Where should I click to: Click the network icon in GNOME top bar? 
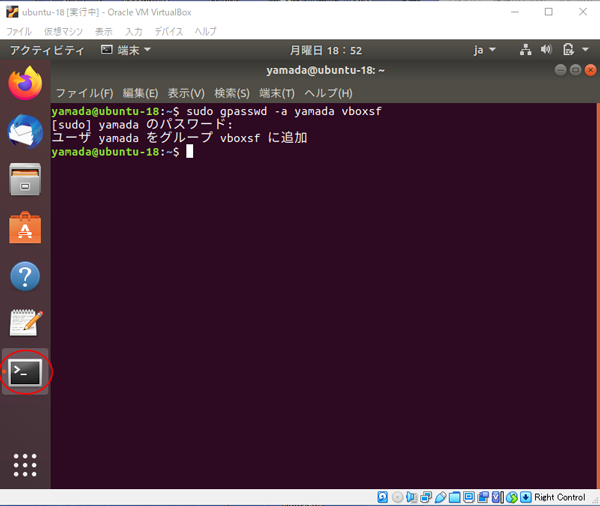coord(525,50)
